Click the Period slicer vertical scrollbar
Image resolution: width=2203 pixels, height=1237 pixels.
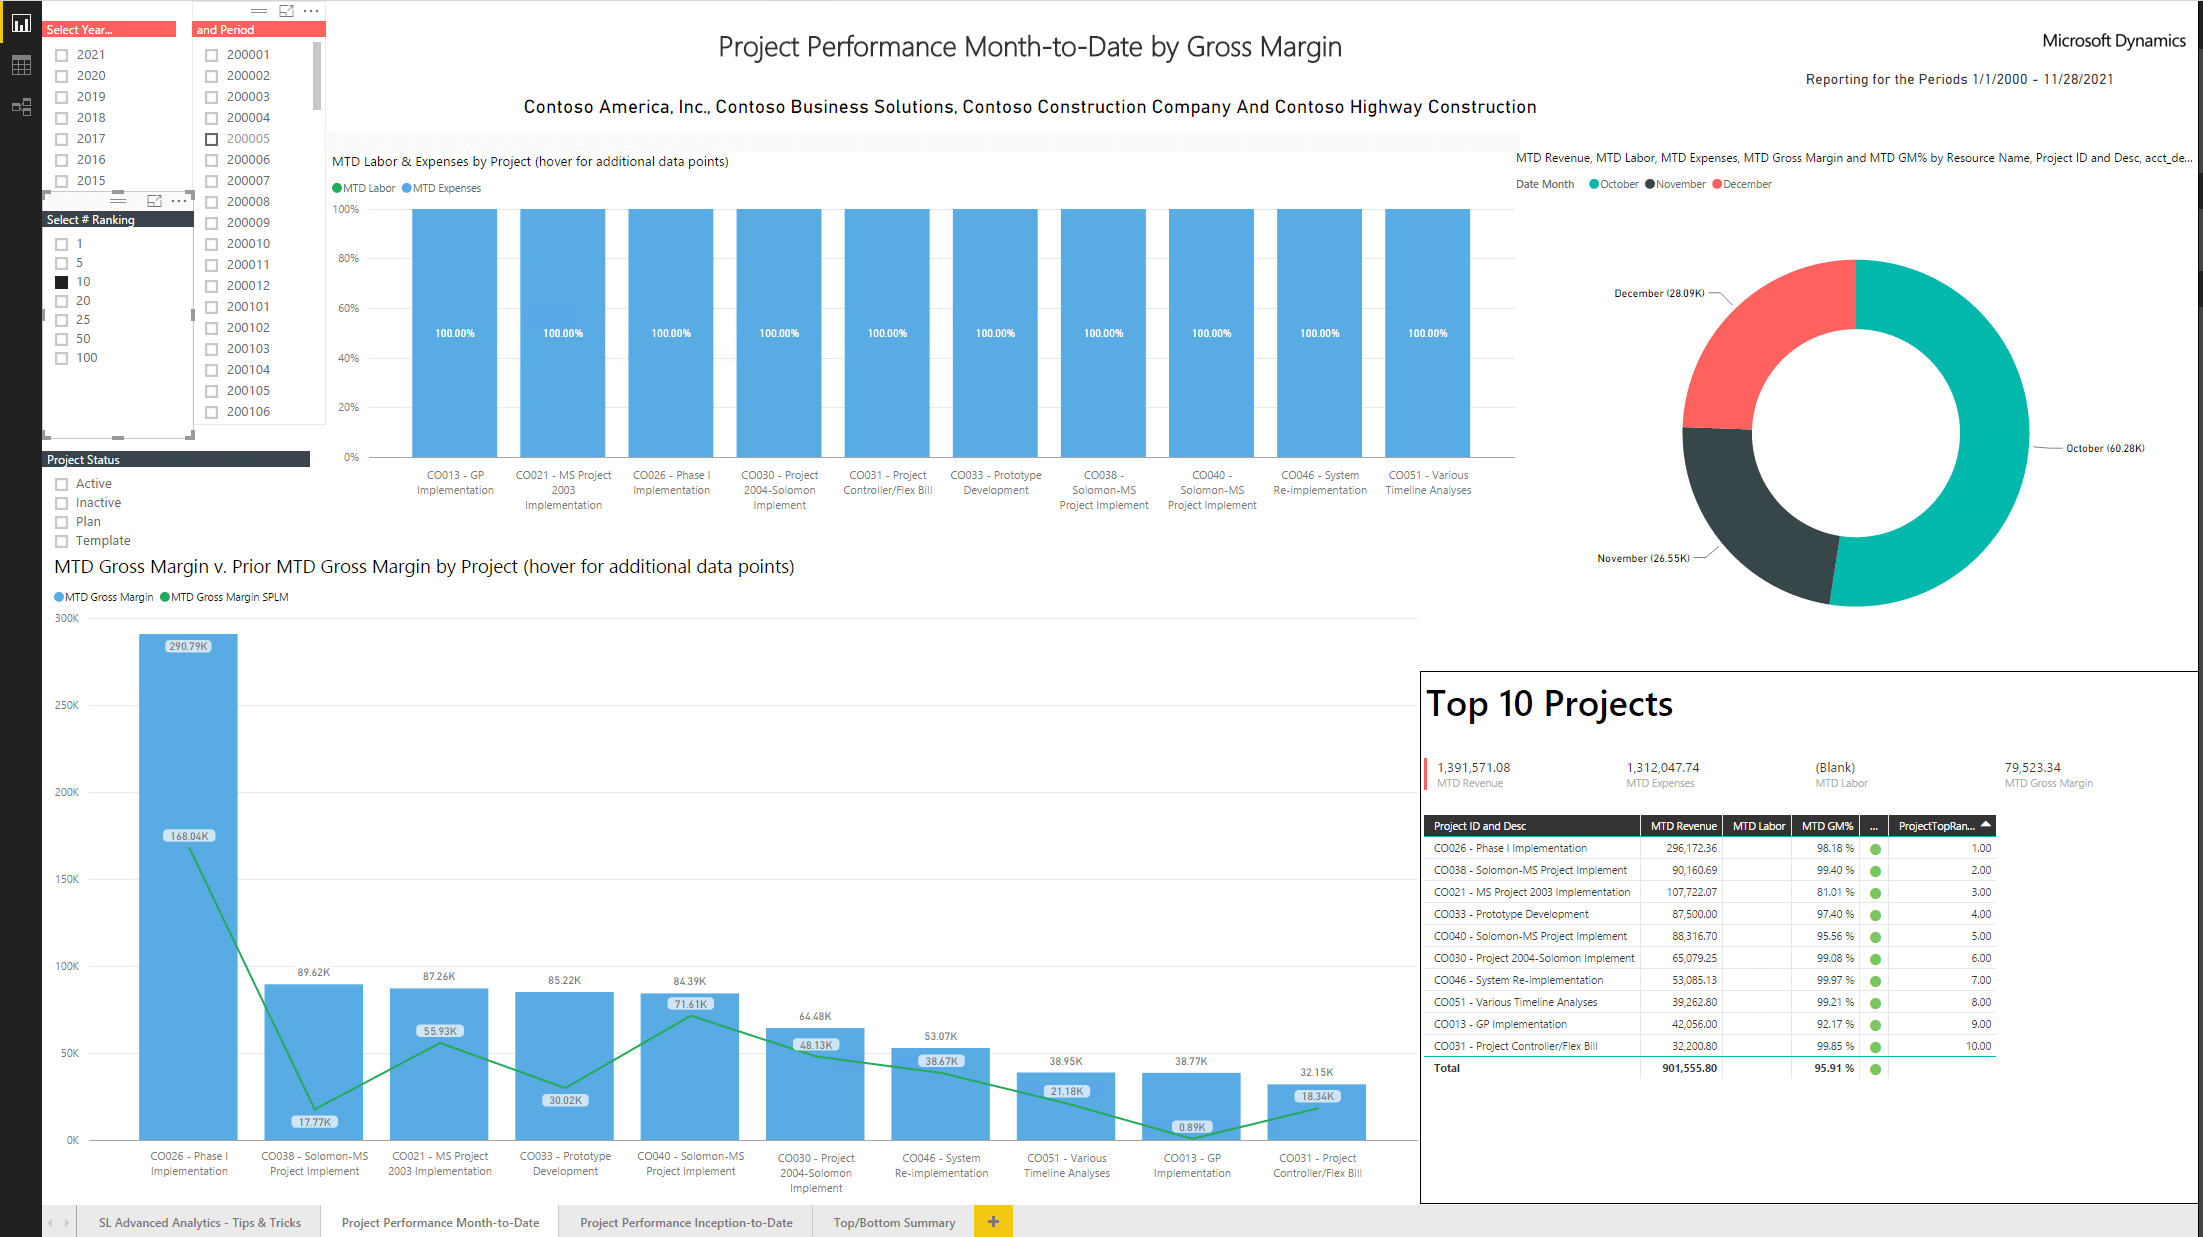coord(317,75)
